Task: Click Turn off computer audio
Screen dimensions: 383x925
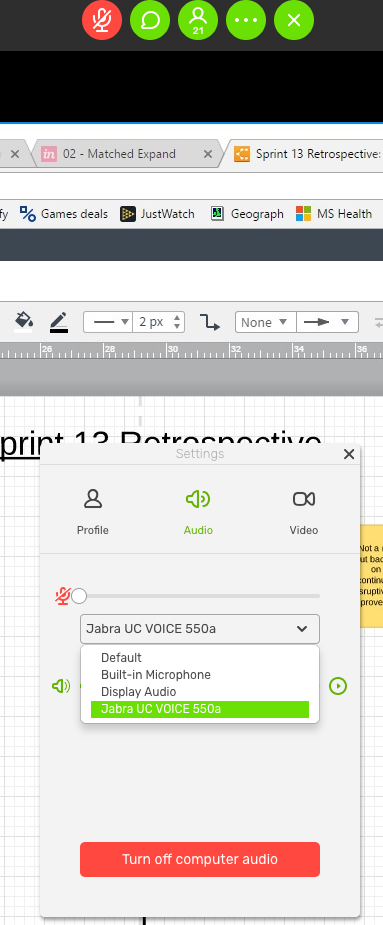Action: click(200, 860)
